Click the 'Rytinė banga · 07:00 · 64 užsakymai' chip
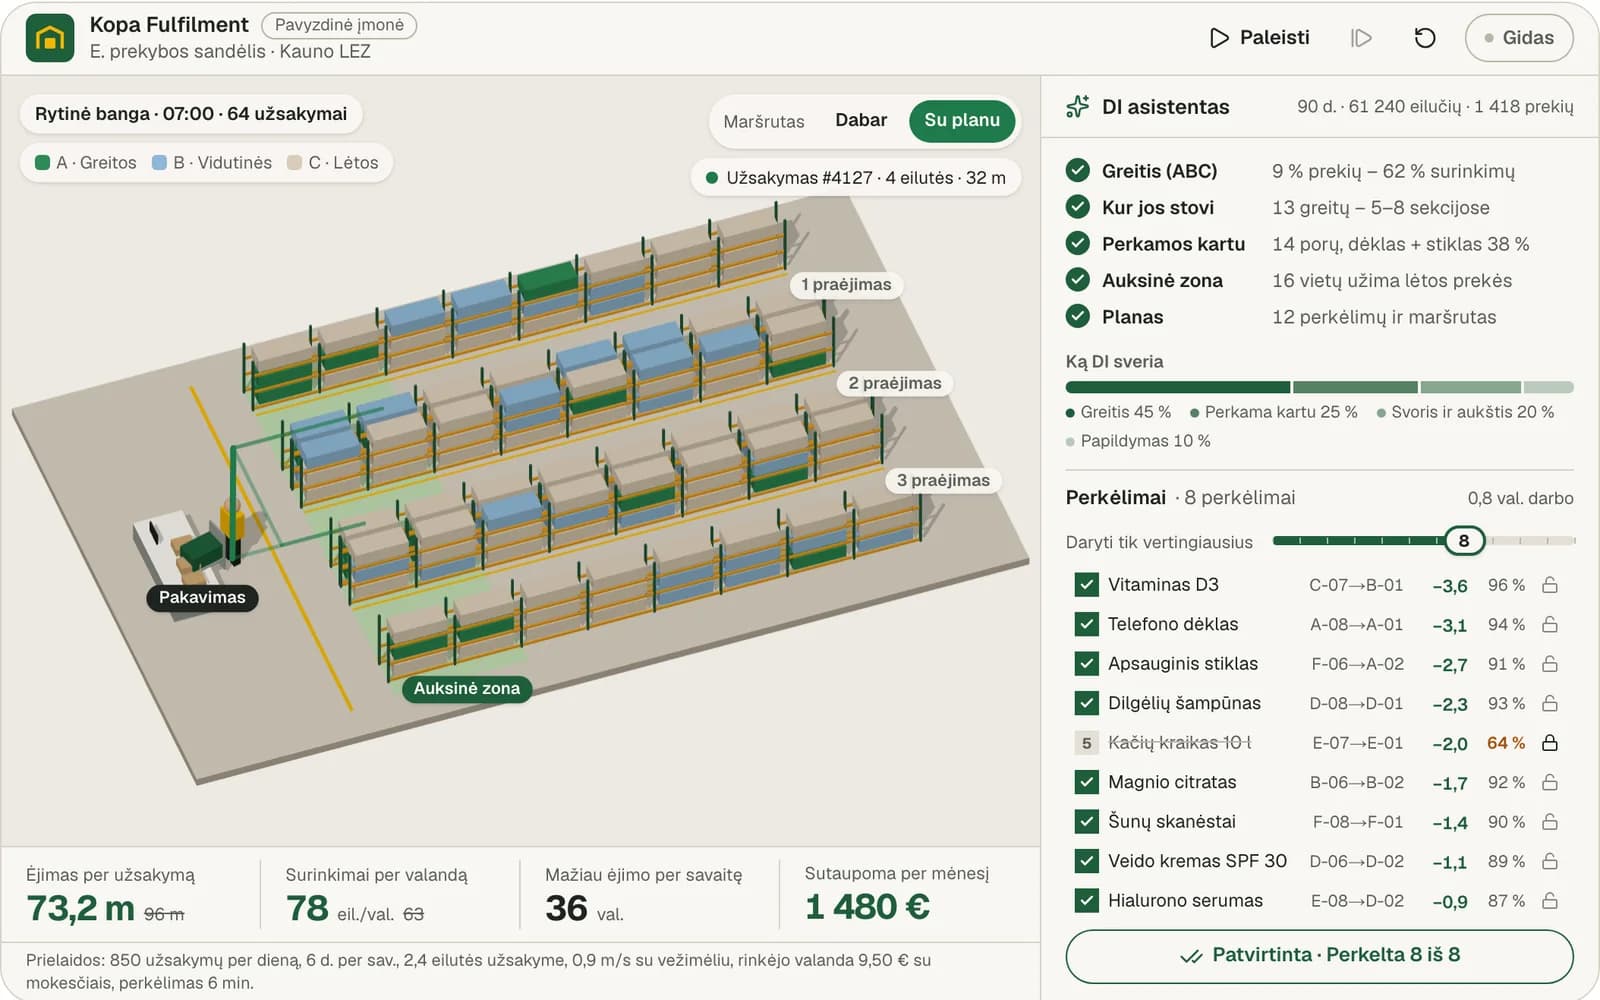Image resolution: width=1600 pixels, height=1000 pixels. coord(191,114)
